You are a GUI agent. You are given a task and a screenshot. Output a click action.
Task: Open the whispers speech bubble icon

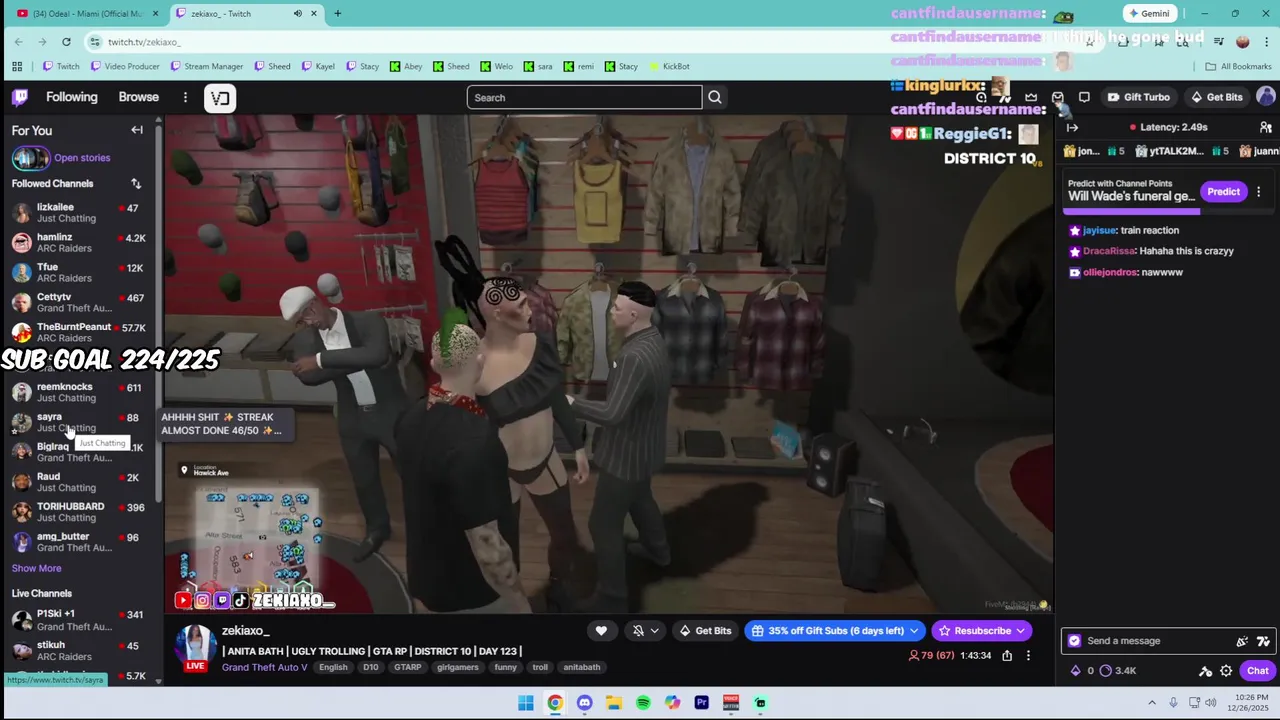(x=1084, y=97)
